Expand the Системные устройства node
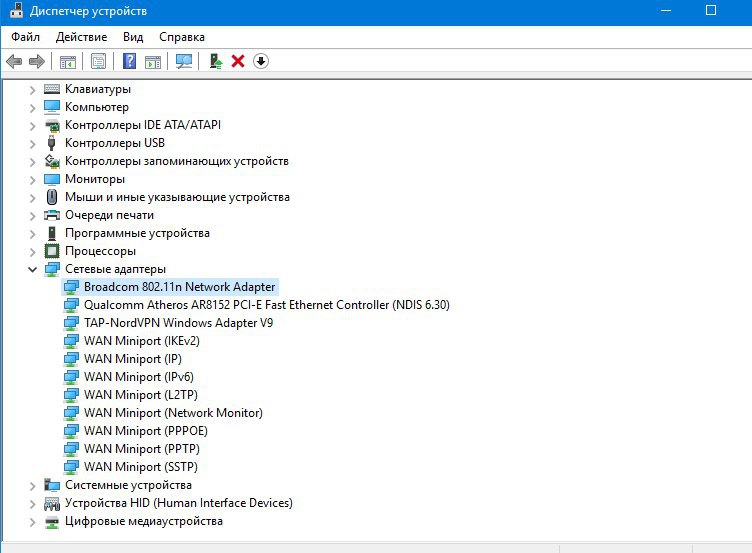The width and height of the screenshot is (752, 553). [x=32, y=485]
